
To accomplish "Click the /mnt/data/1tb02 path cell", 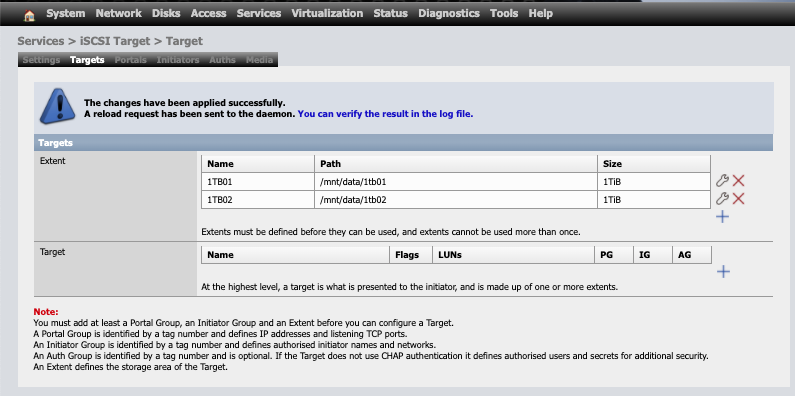I will click(456, 200).
